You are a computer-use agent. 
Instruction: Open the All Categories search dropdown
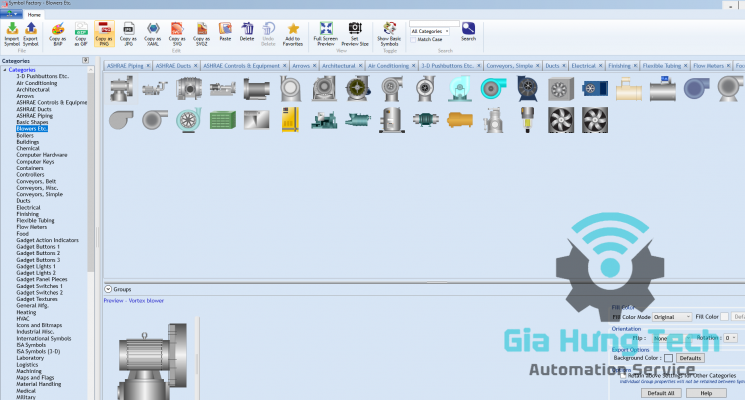coord(434,31)
